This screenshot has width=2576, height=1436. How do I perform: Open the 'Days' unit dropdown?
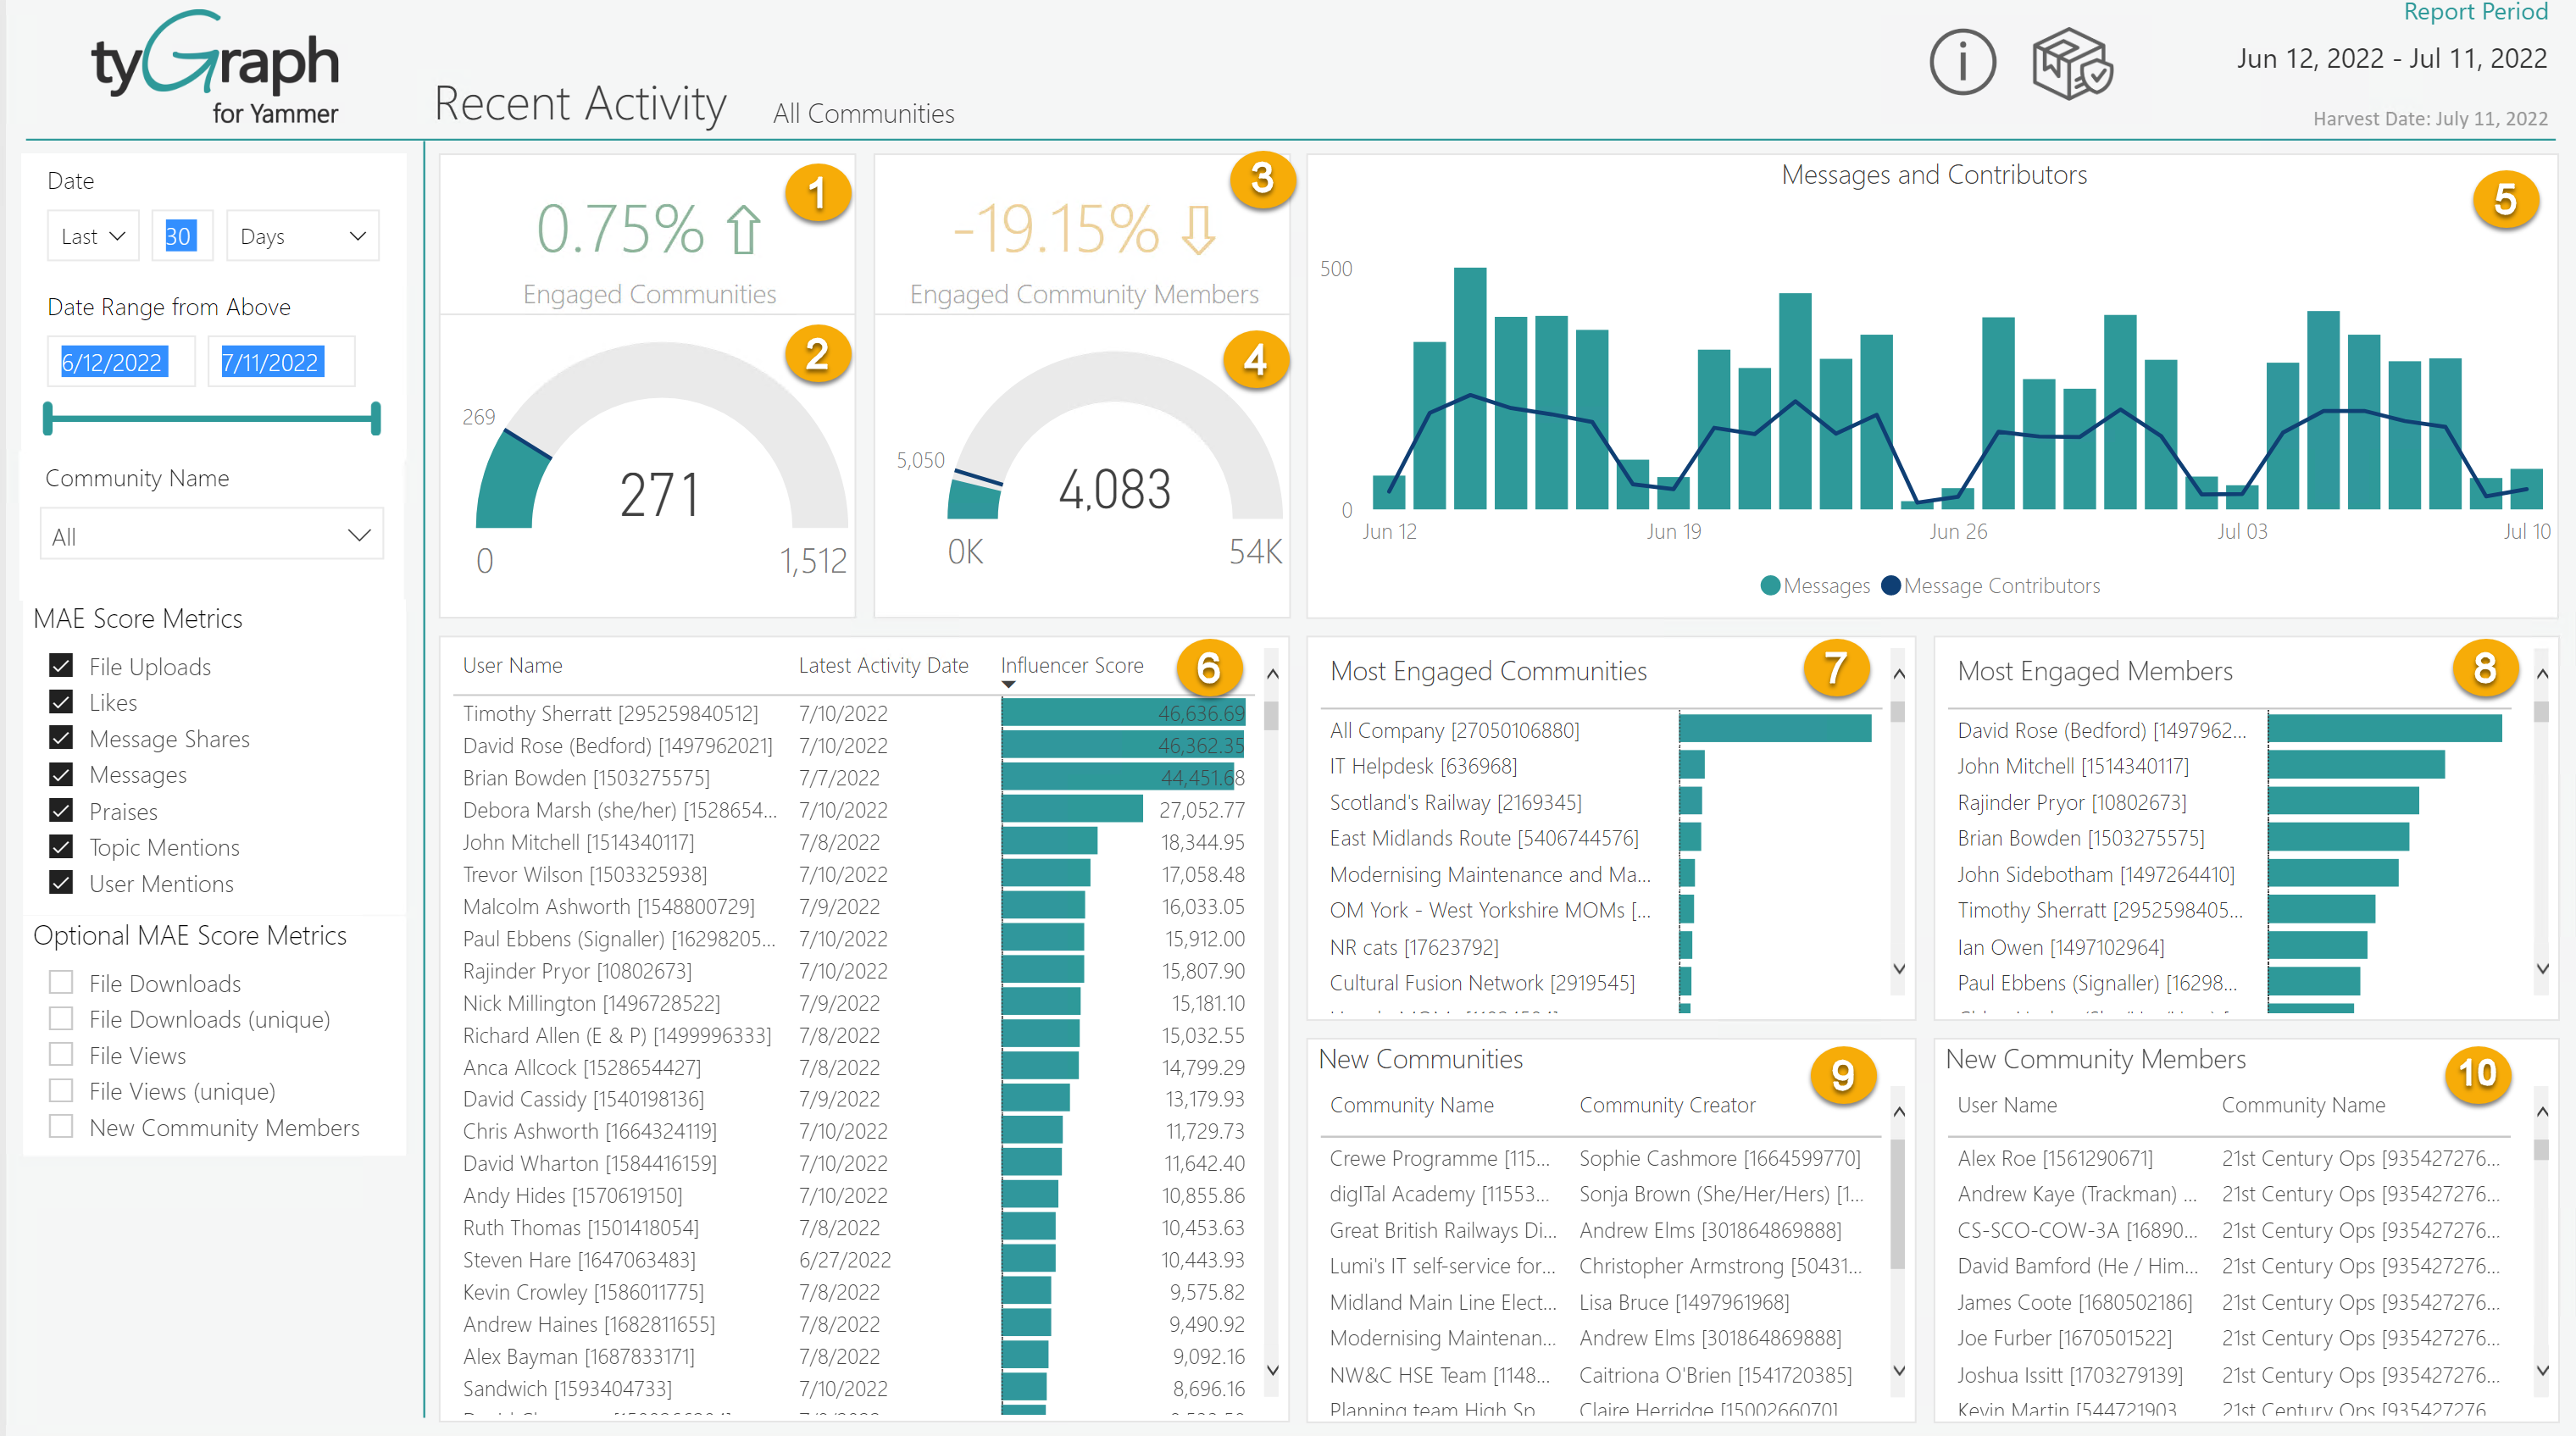302,236
